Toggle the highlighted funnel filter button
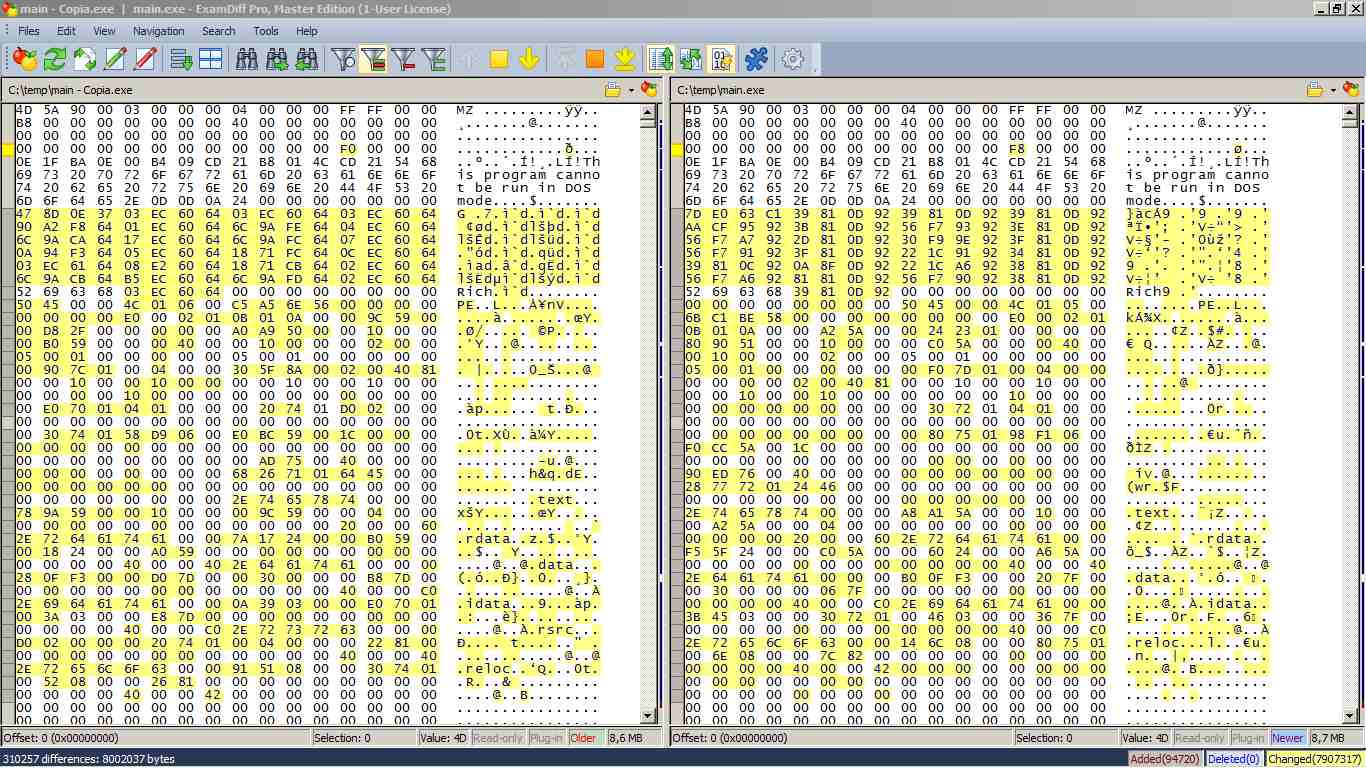Image resolution: width=1366 pixels, height=768 pixels. point(373,59)
